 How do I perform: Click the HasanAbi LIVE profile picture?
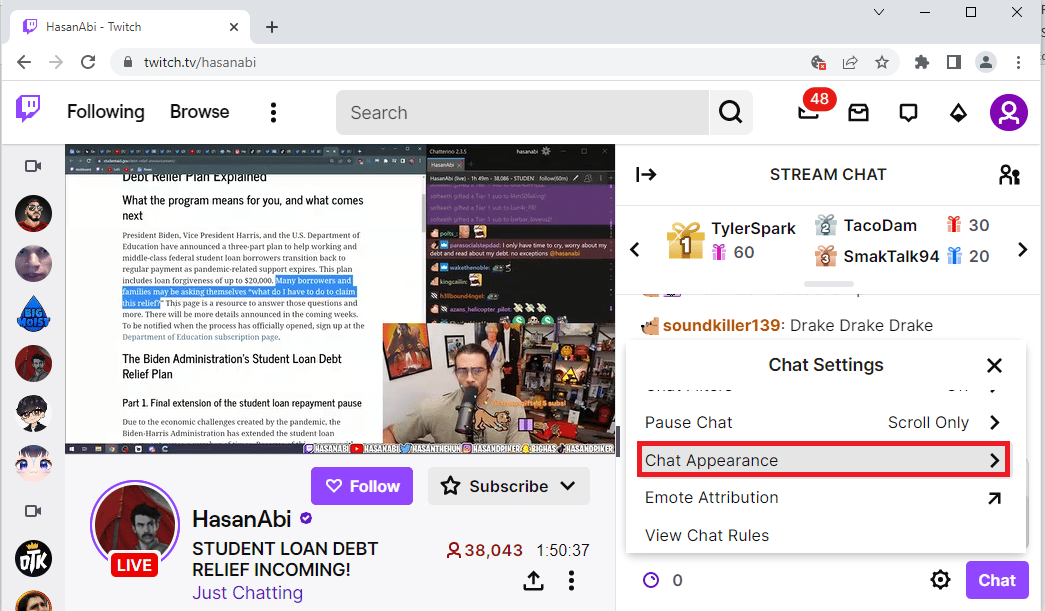tap(135, 526)
